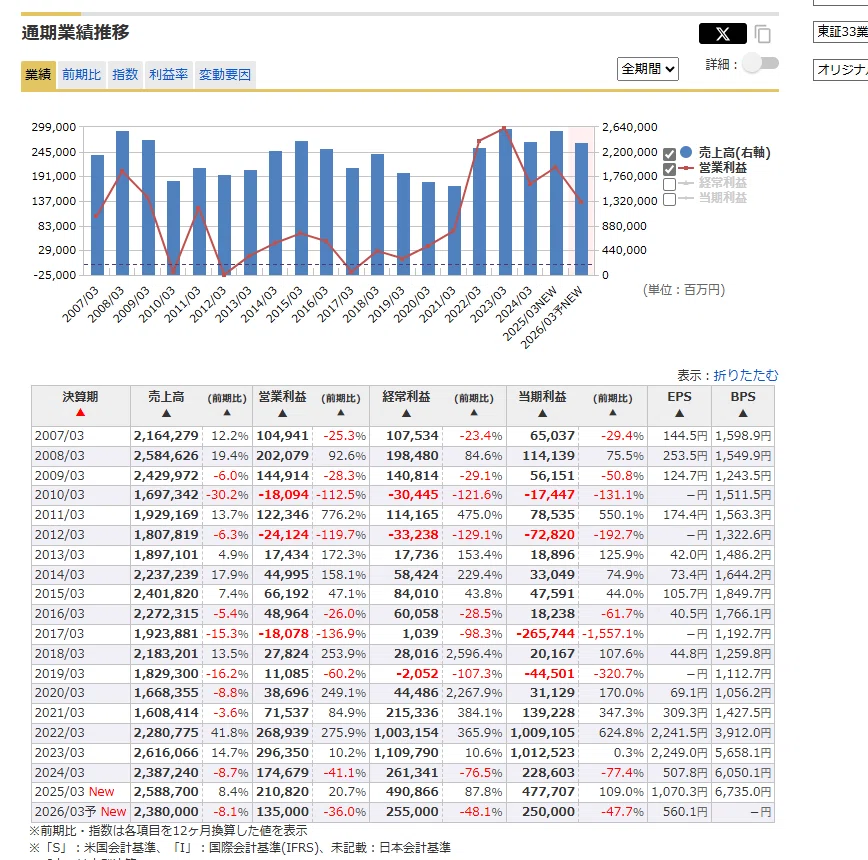The image size is (868, 860).
Task: Click ordinary profit value -33,238
Action: [x=413, y=535]
